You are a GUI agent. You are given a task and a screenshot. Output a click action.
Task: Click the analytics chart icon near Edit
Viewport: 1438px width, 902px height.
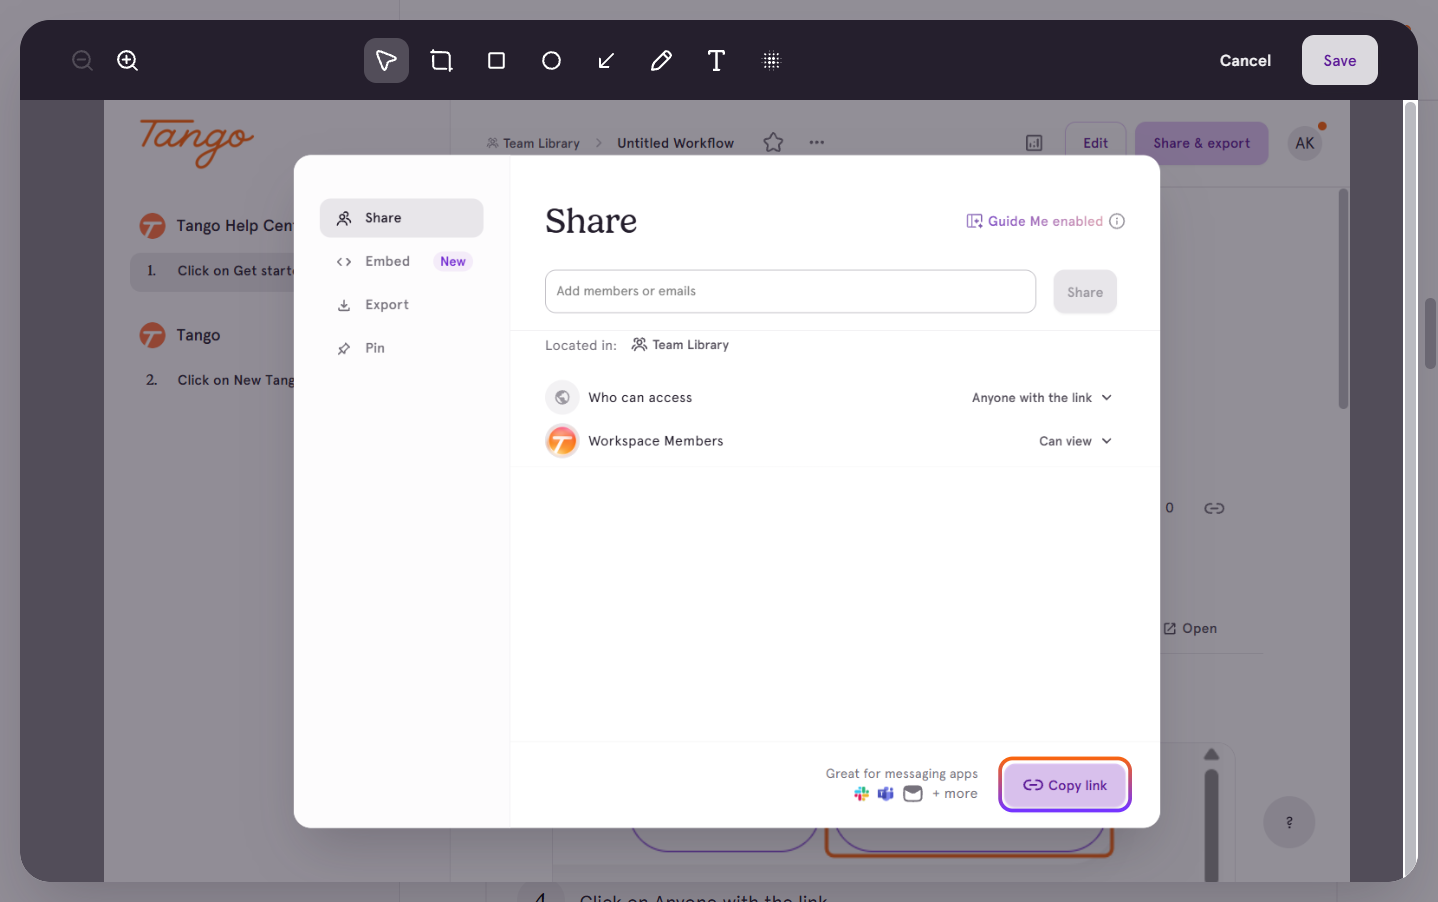(1034, 143)
